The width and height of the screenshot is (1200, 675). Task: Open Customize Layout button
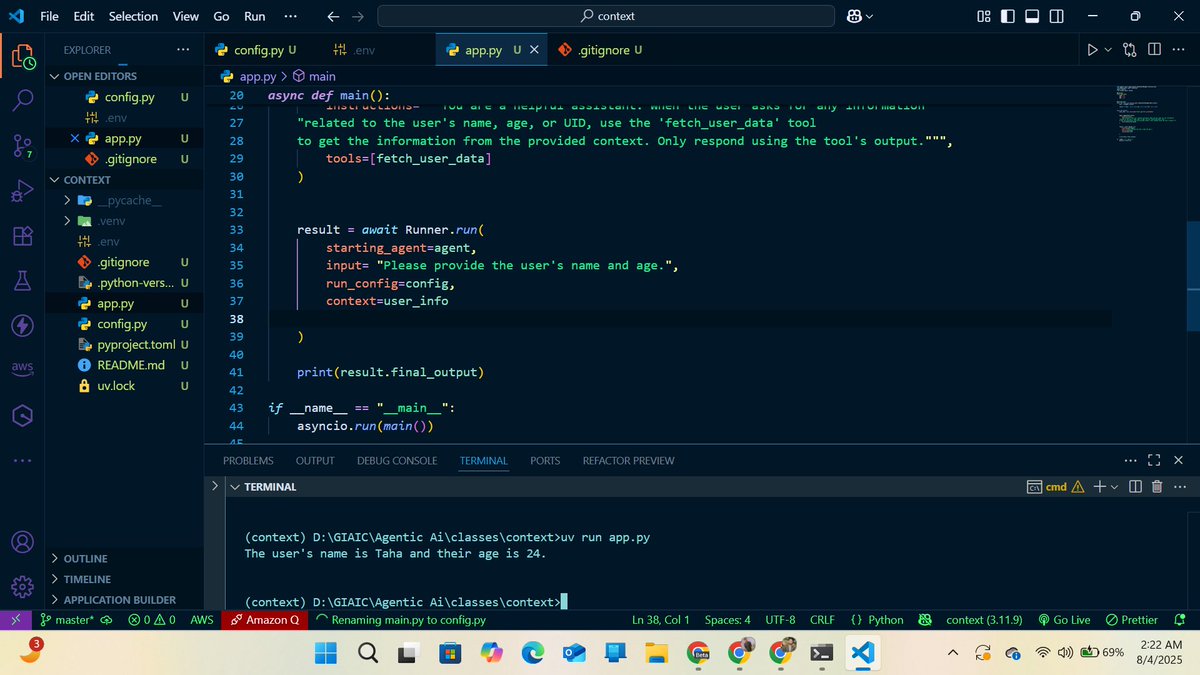coord(983,16)
